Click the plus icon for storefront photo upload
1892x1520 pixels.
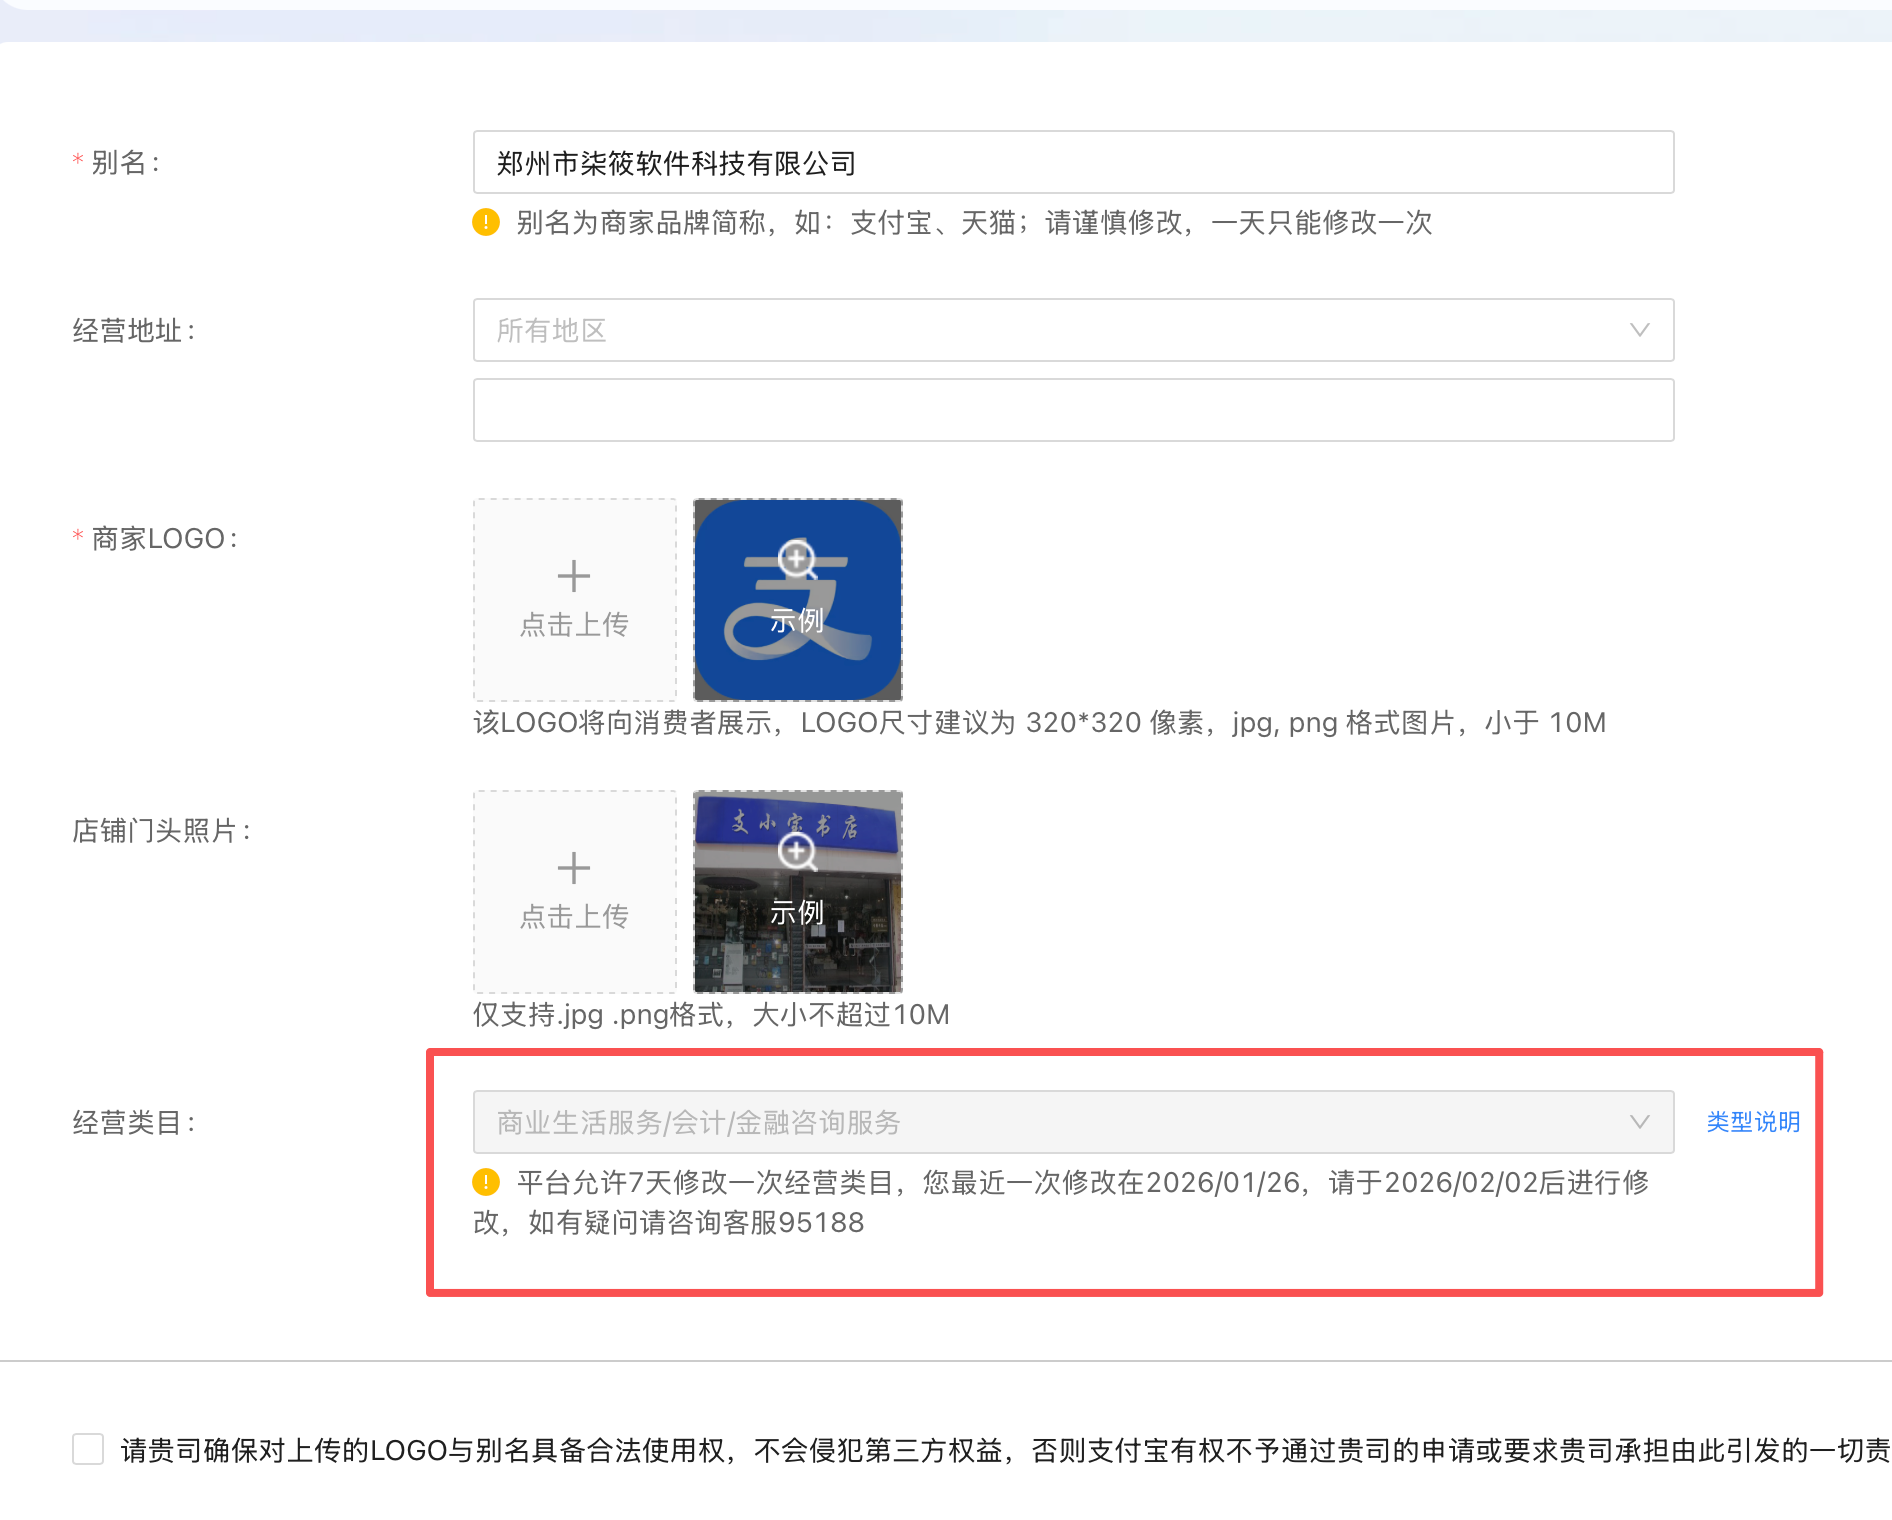click(x=573, y=868)
